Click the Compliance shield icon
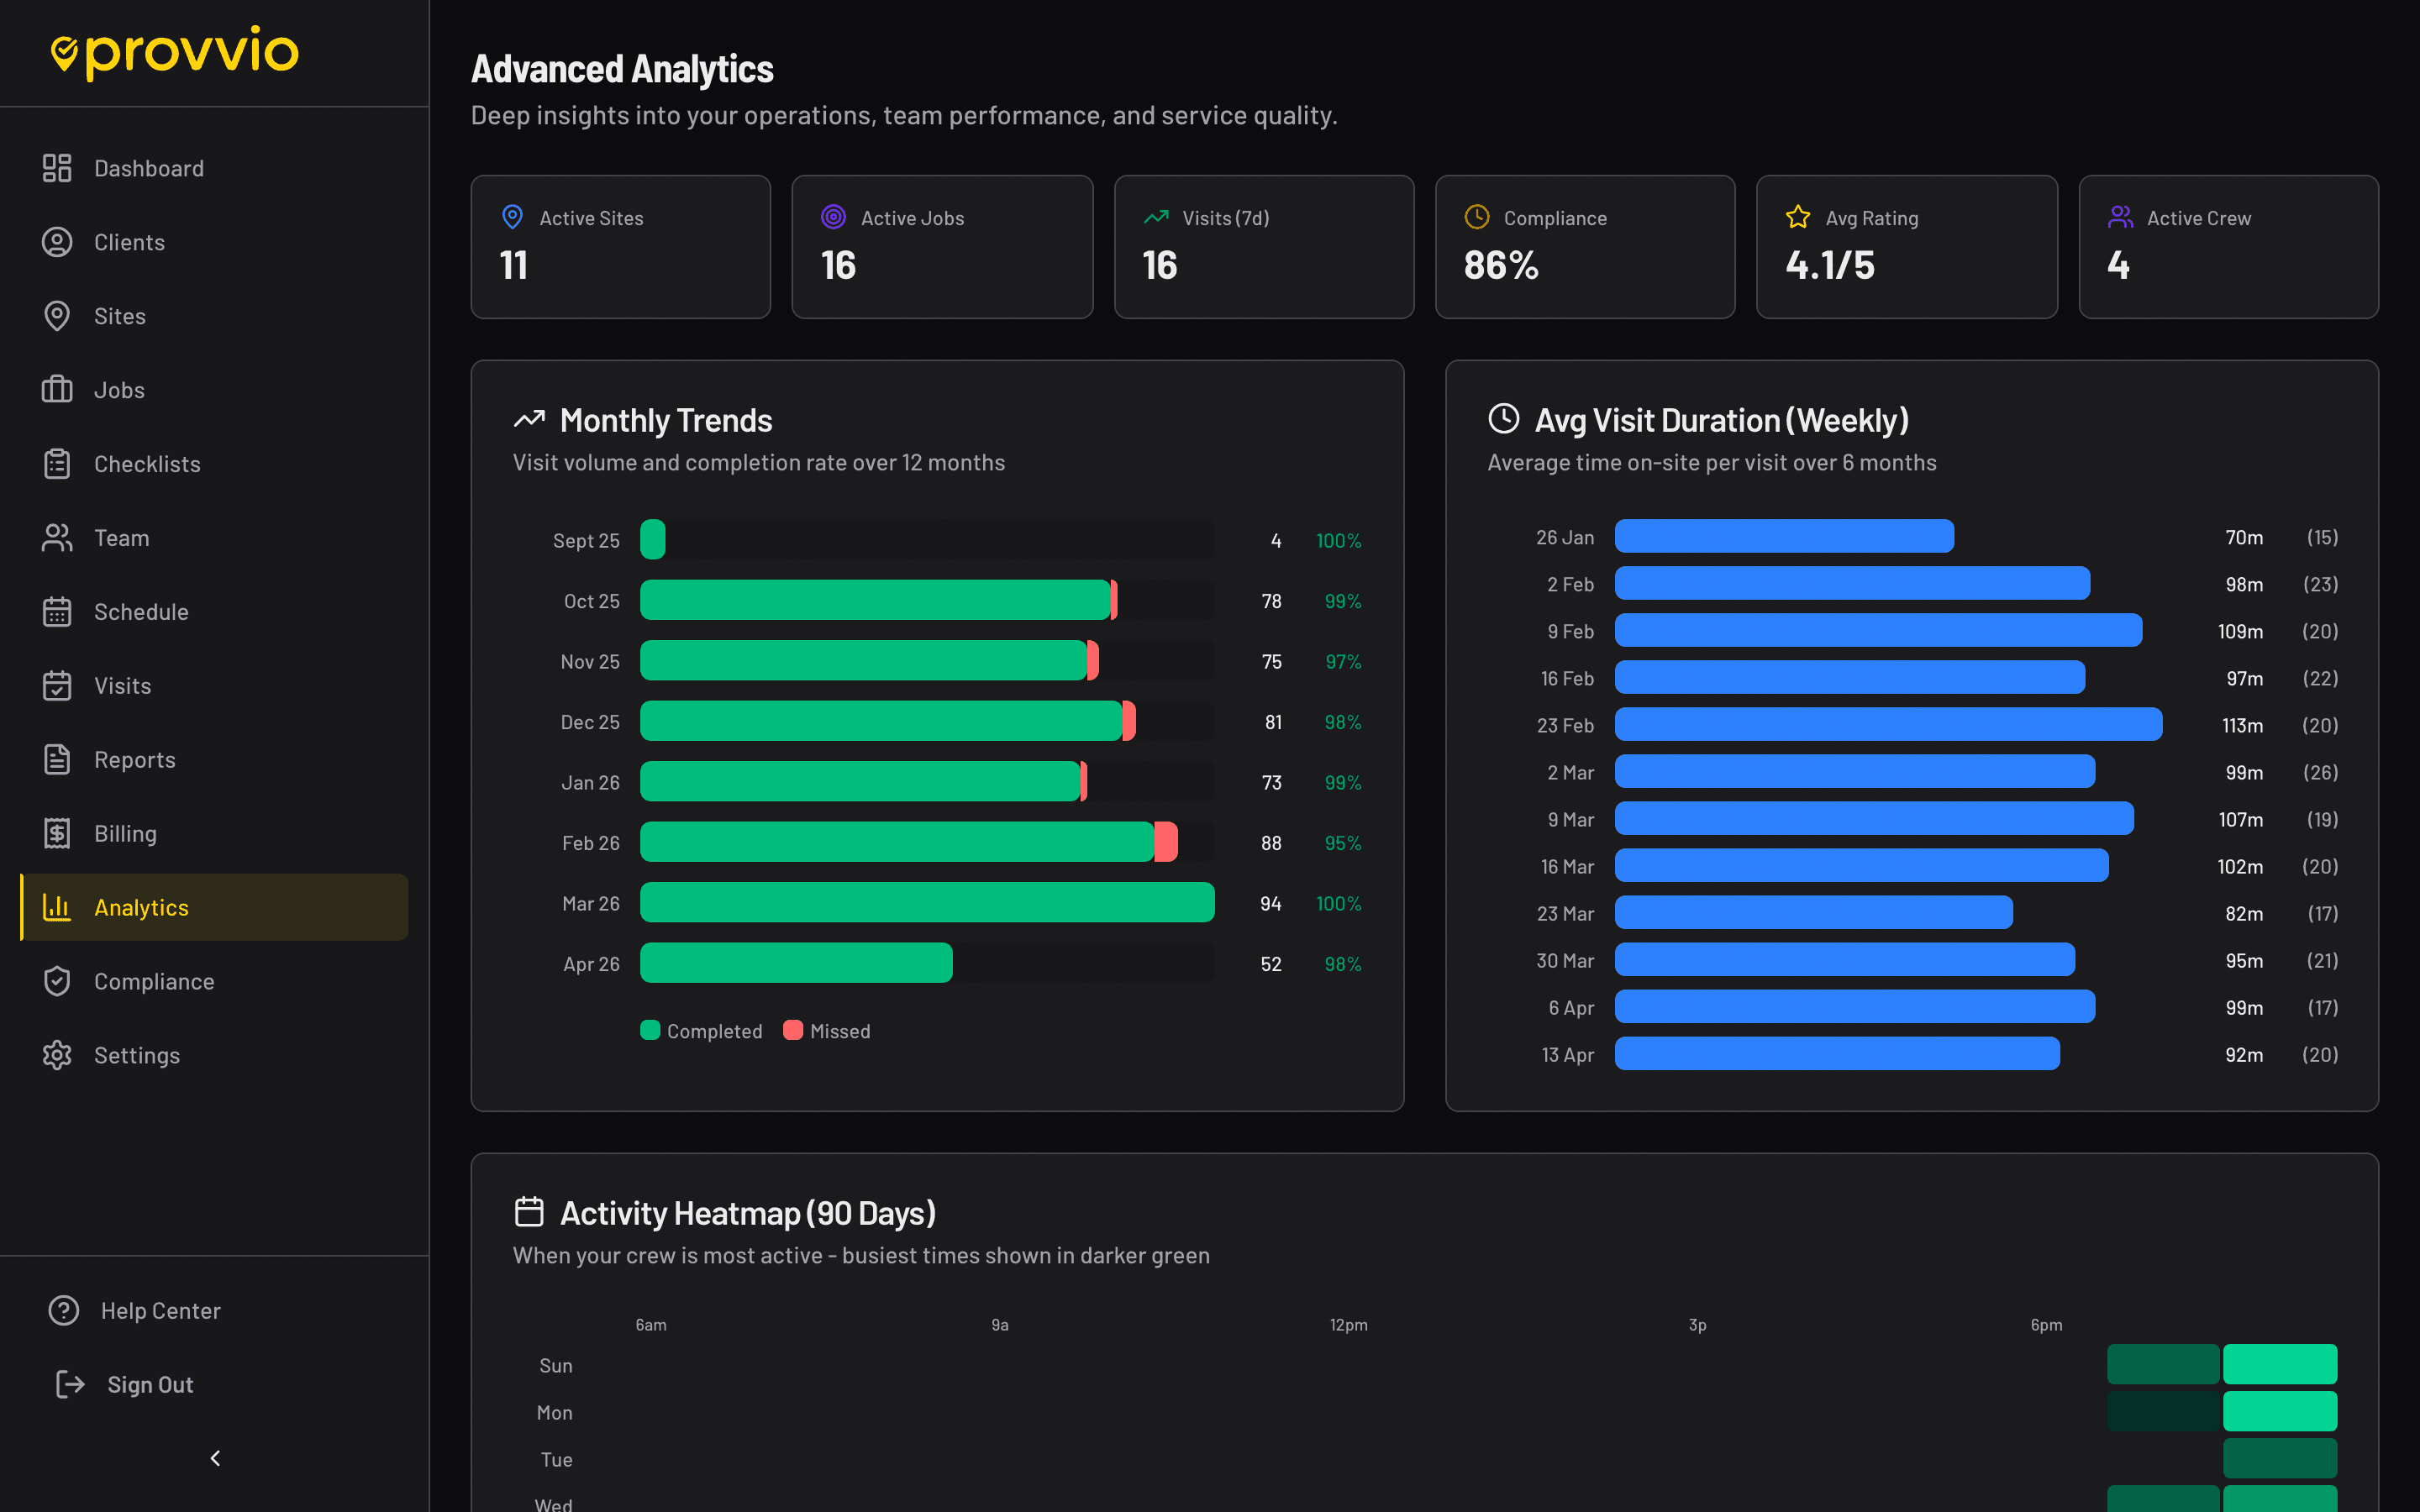Screen dimensions: 2420x1512 tap(57, 981)
